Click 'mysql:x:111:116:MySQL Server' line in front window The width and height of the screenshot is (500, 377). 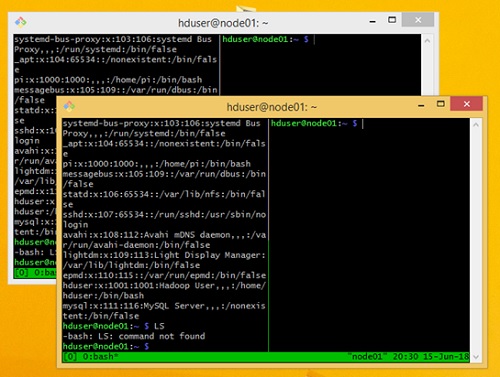tap(164, 306)
